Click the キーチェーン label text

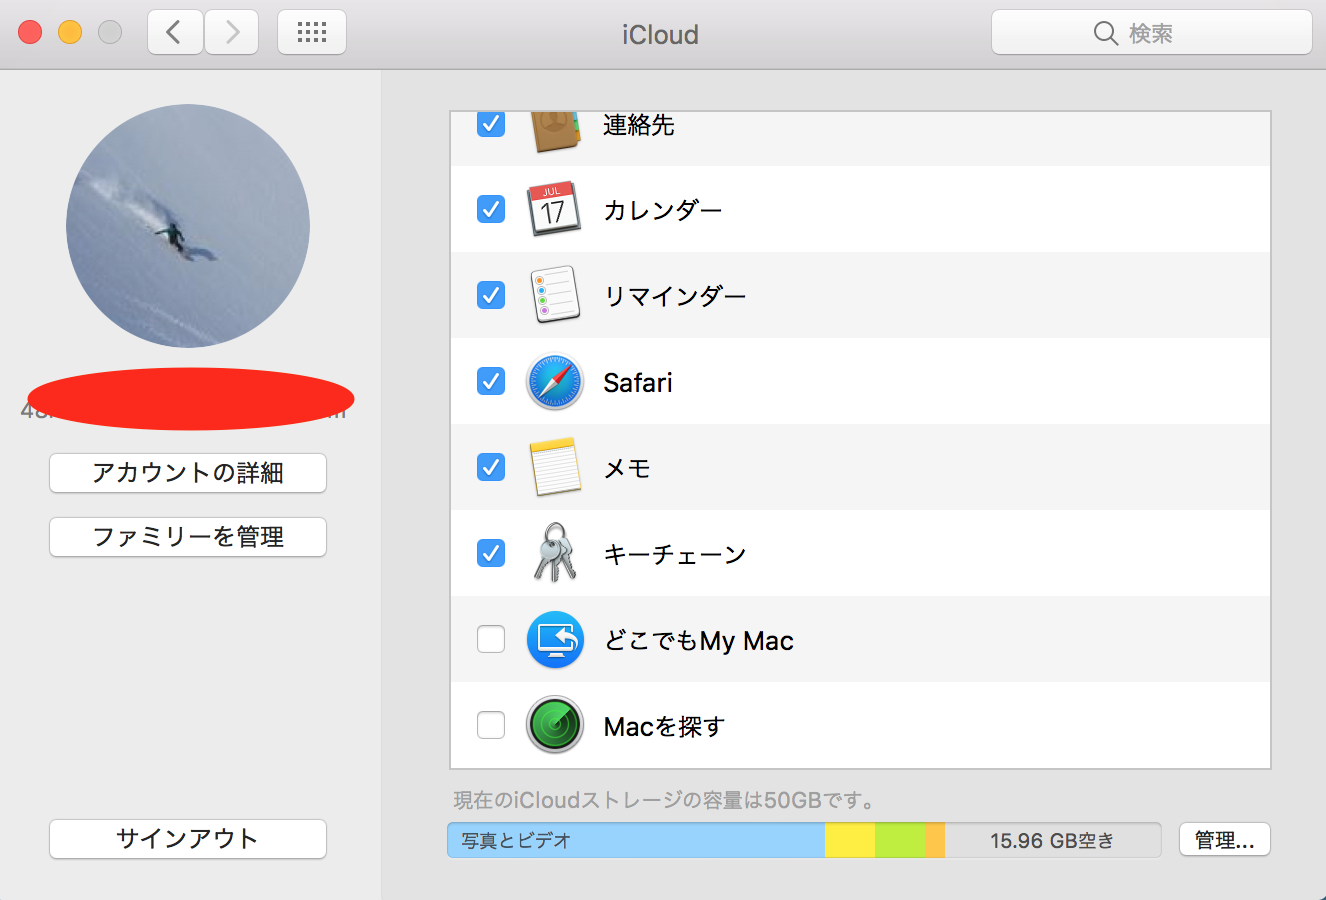pyautogui.click(x=675, y=554)
